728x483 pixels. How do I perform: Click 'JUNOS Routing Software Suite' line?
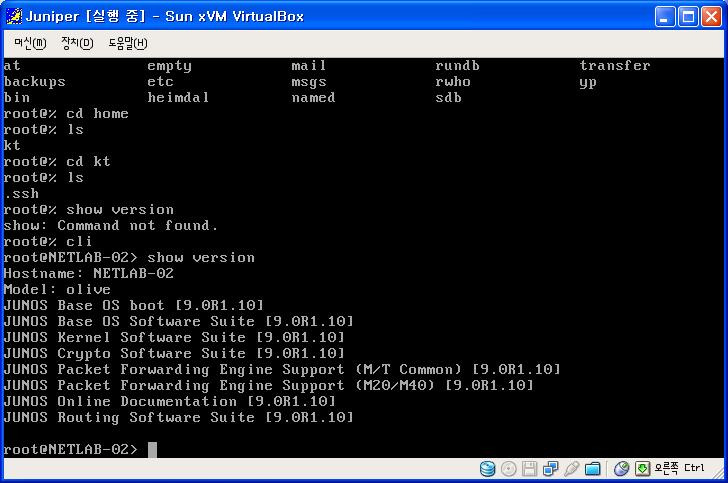pos(179,418)
